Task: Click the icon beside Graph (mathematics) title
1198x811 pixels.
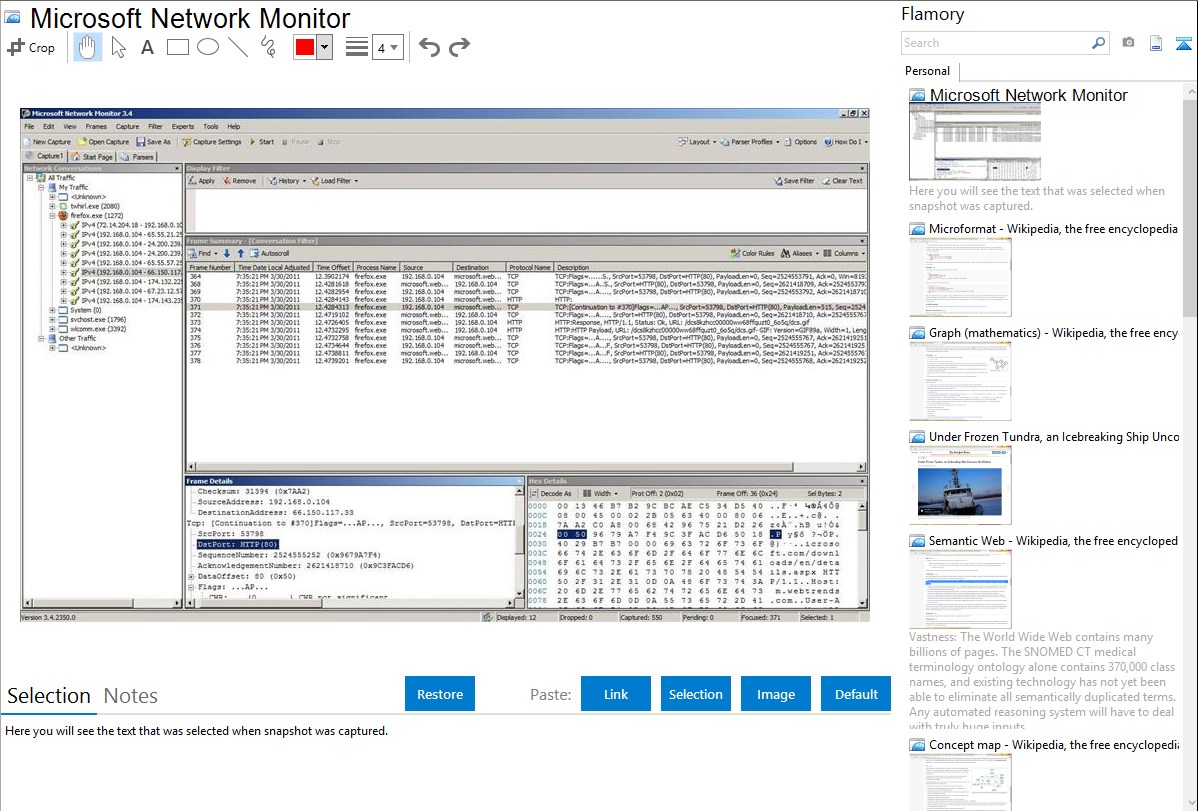Action: pos(917,333)
